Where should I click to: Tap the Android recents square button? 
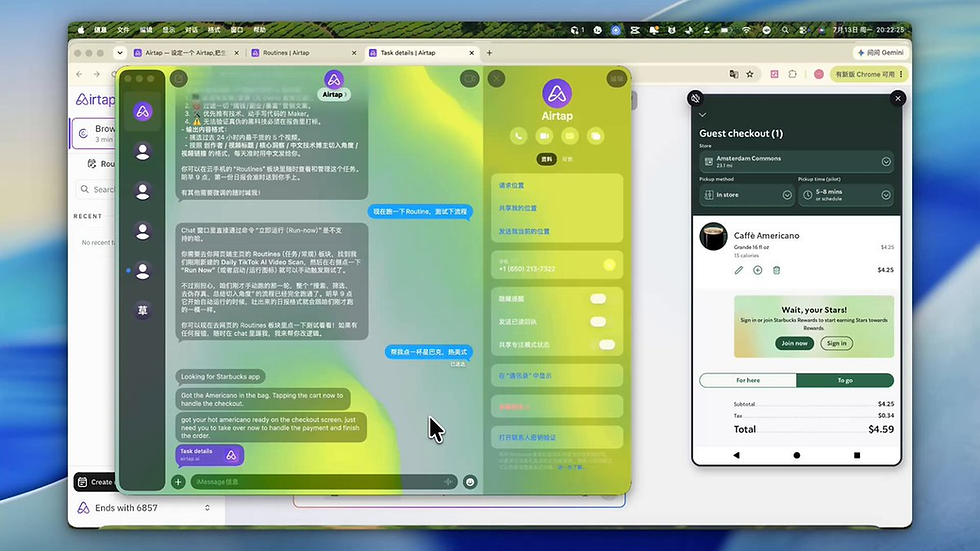[857, 455]
